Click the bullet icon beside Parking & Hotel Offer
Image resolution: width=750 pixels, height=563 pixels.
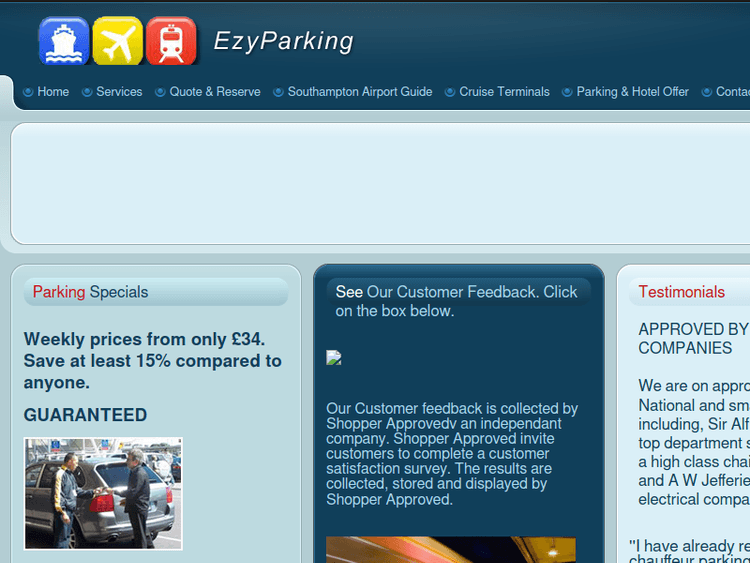pos(567,92)
